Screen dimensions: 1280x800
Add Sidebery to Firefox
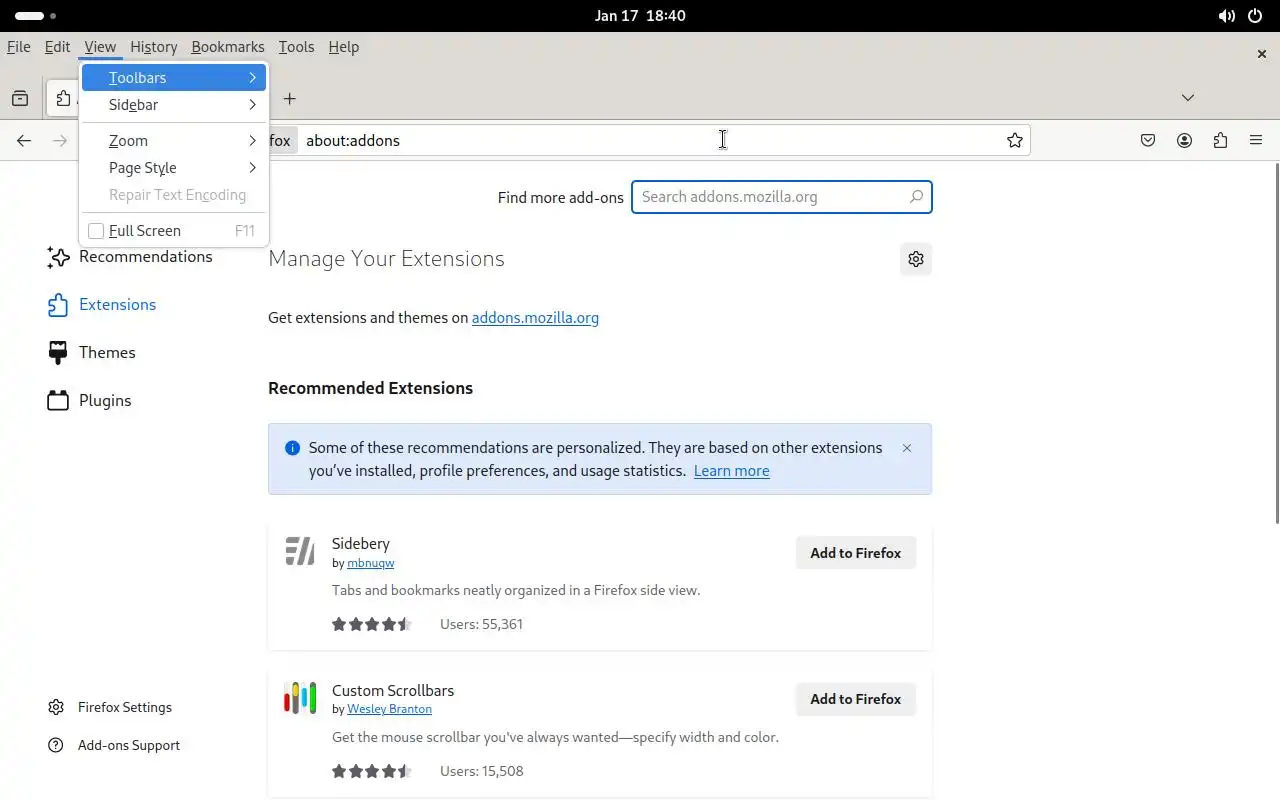tap(856, 553)
